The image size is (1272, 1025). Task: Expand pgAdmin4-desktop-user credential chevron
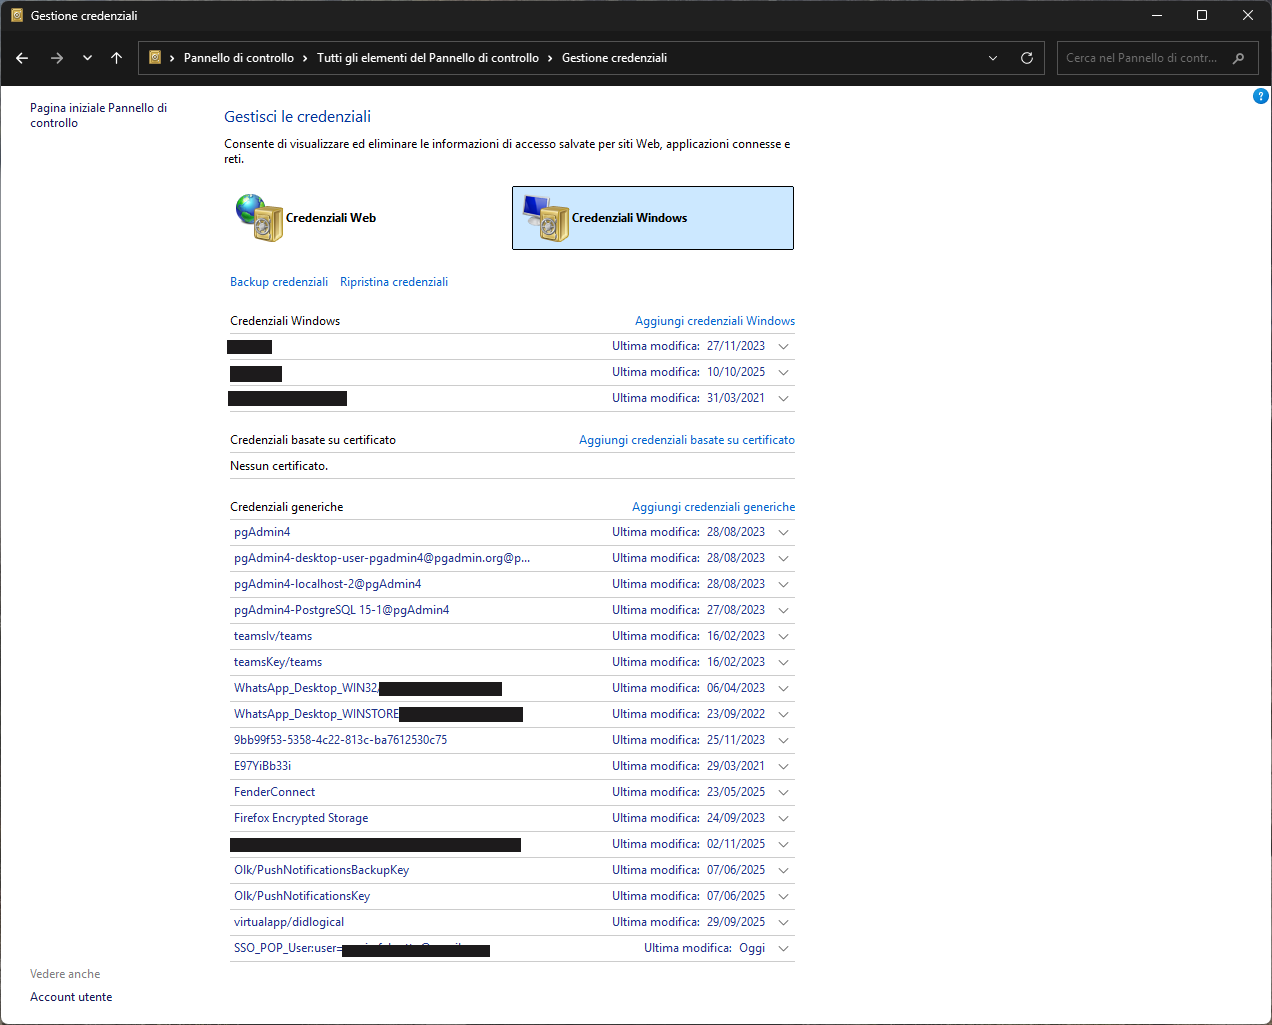click(783, 558)
